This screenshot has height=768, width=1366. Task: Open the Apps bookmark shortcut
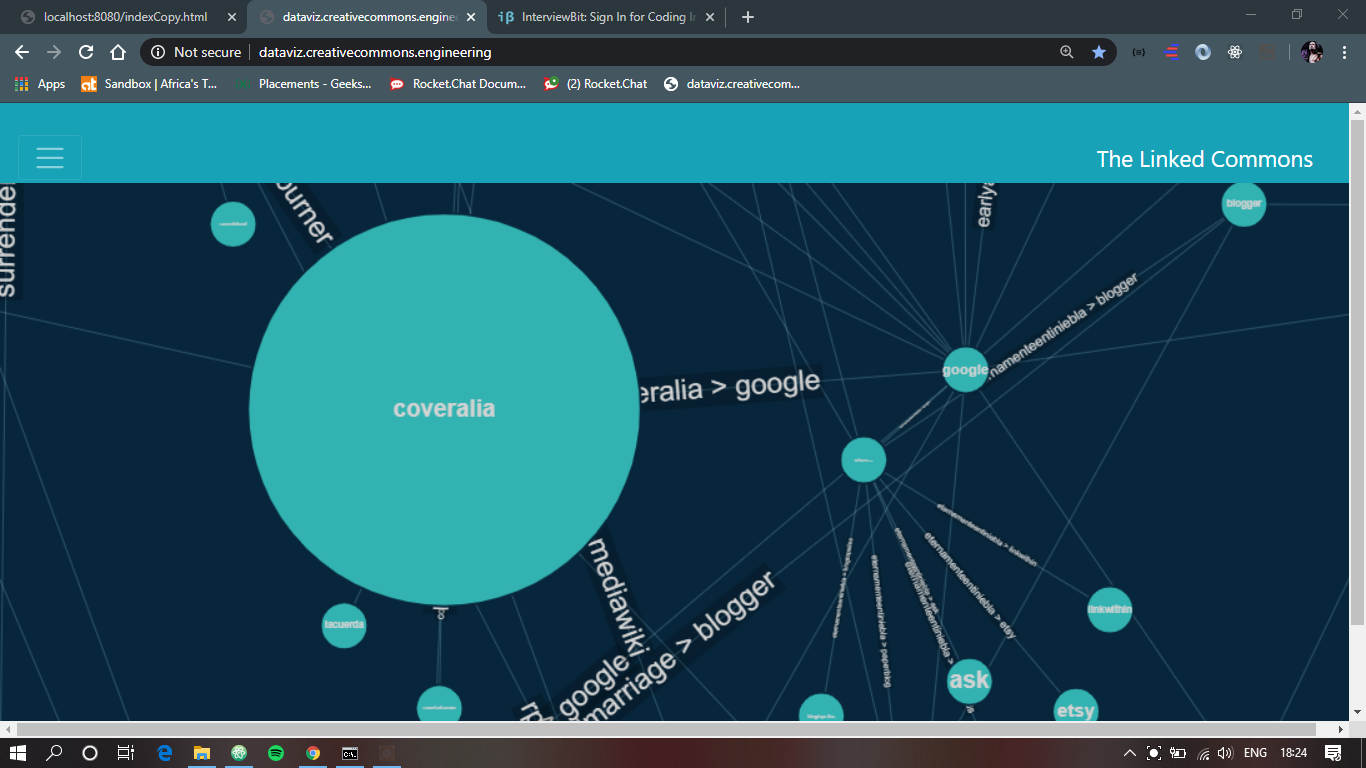tap(40, 84)
